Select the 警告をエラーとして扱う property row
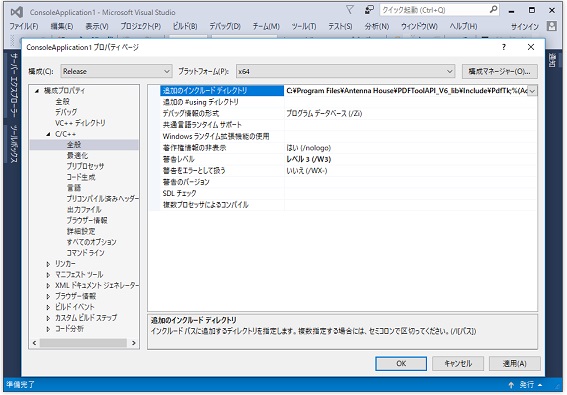This screenshot has width=567, height=395. click(x=349, y=170)
